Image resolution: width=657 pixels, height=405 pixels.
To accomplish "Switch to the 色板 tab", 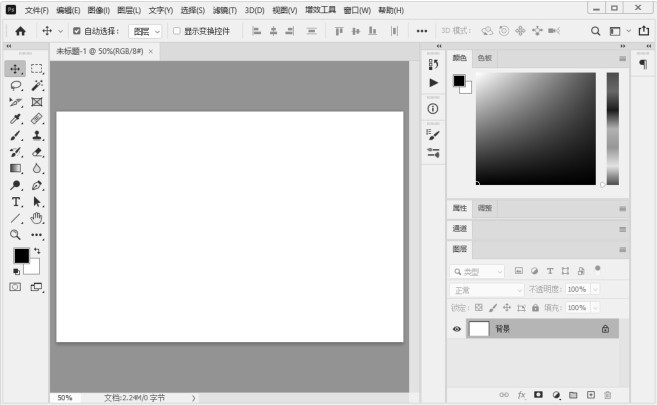I will (484, 58).
